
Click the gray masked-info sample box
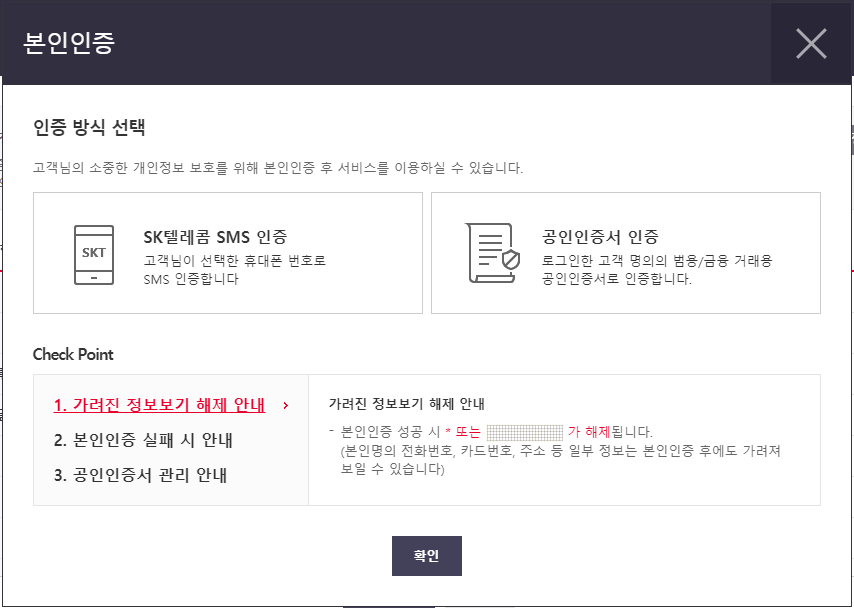coord(524,433)
